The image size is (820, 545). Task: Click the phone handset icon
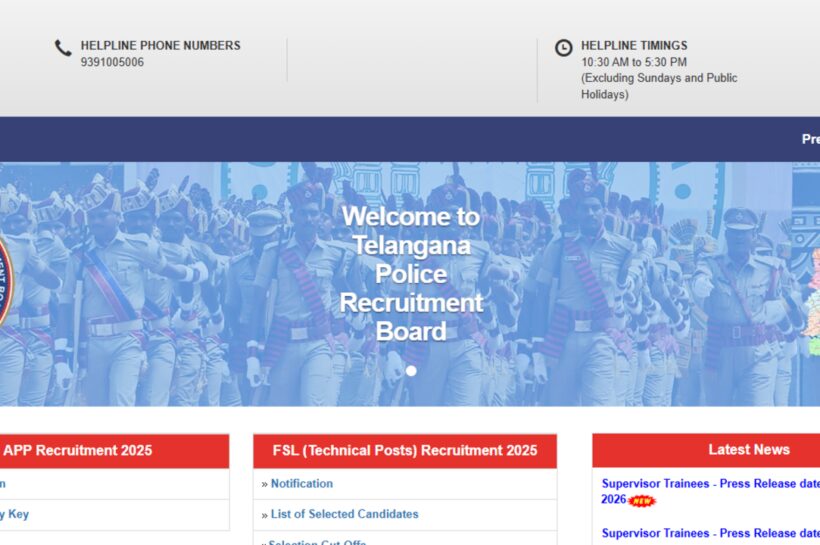tap(63, 48)
